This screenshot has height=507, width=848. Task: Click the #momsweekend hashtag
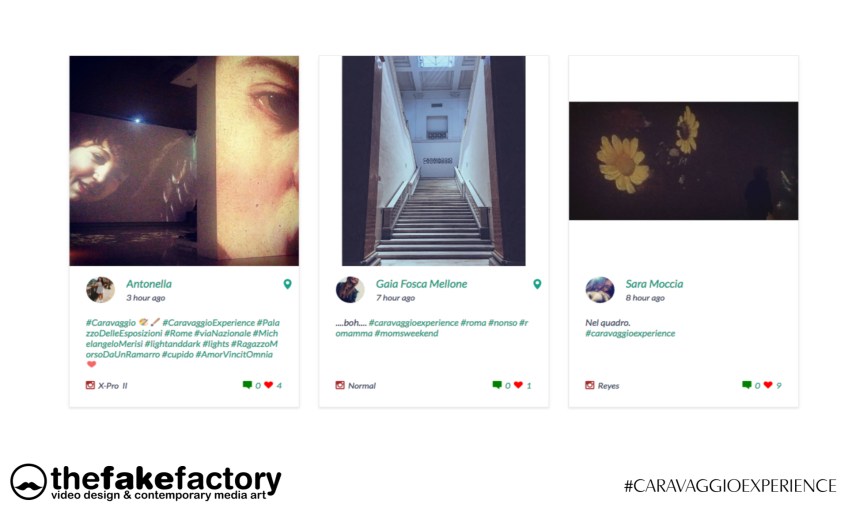406,333
